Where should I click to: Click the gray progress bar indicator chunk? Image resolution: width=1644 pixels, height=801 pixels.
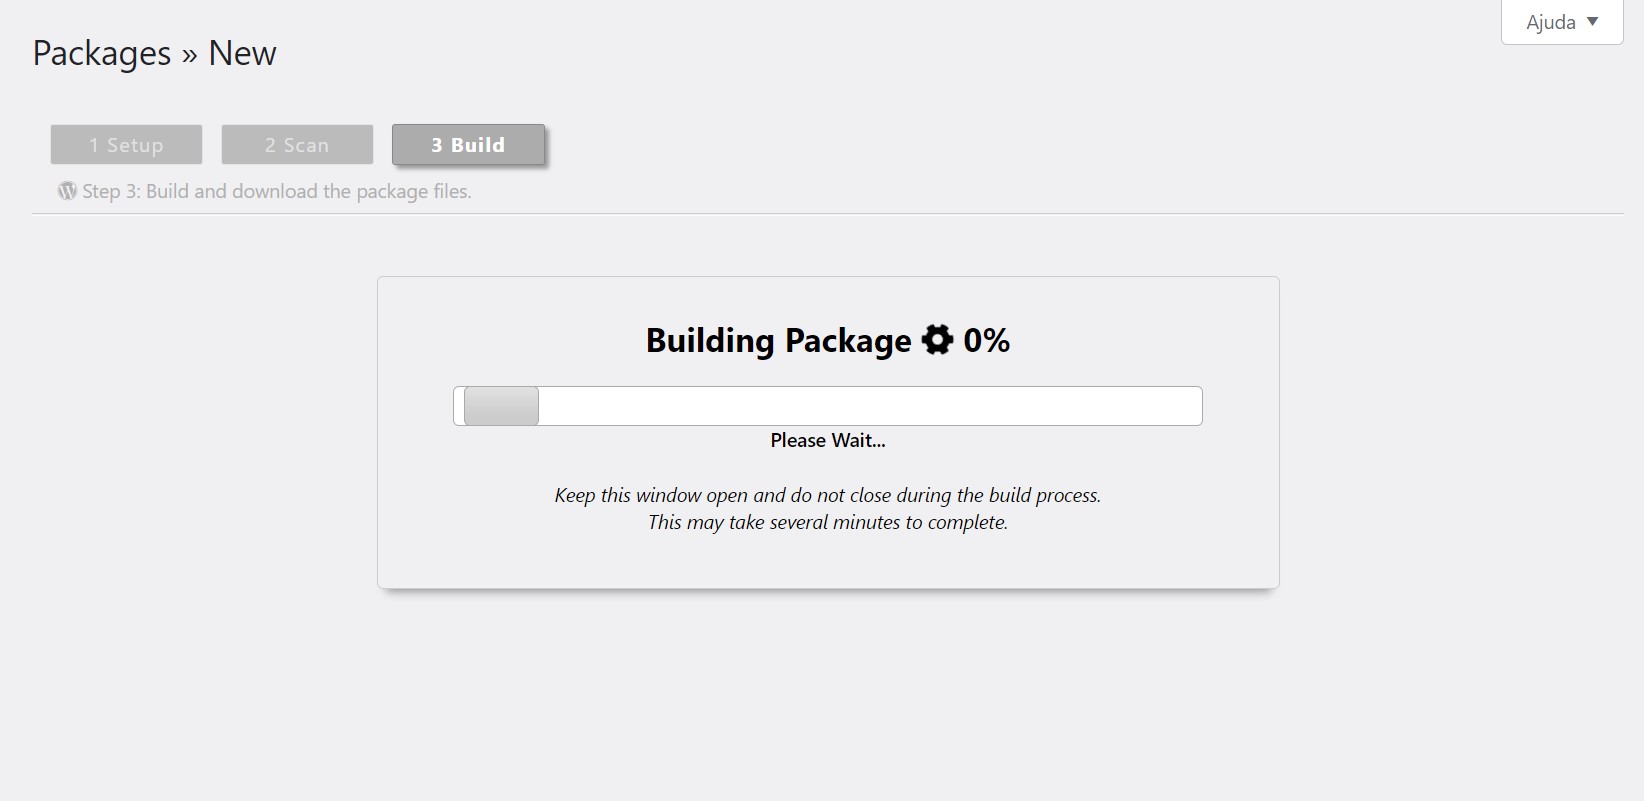click(501, 406)
